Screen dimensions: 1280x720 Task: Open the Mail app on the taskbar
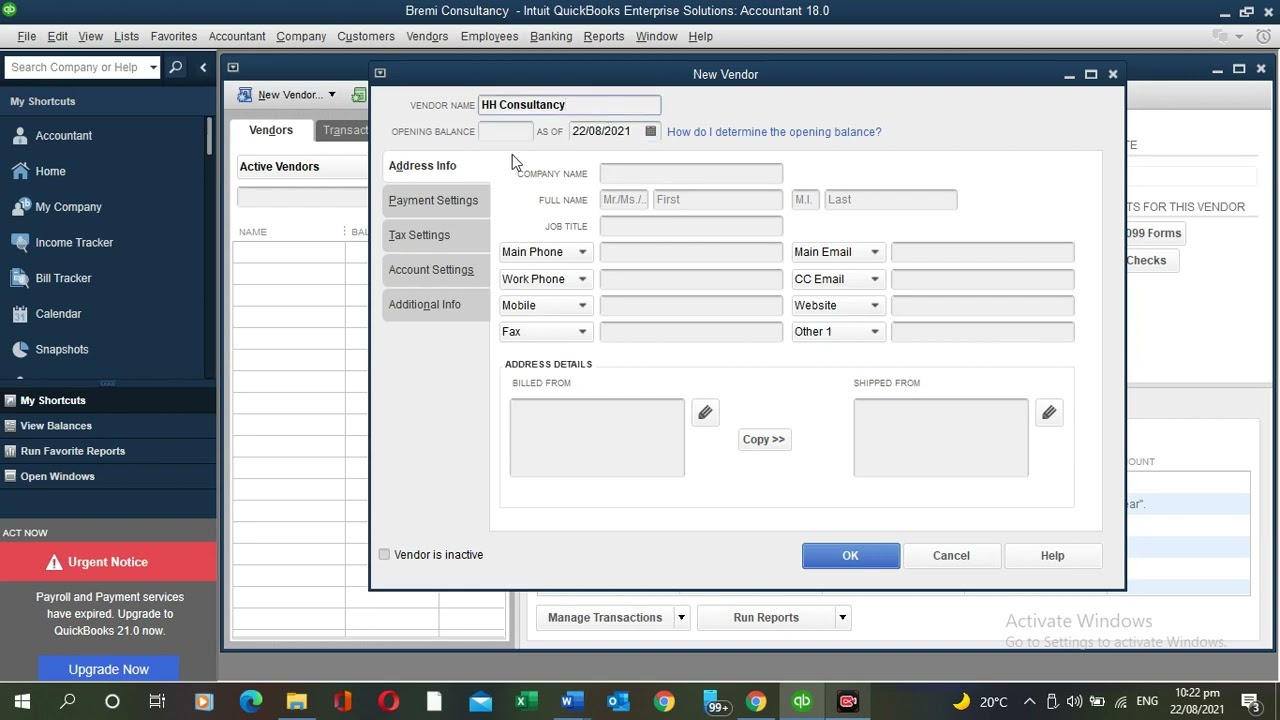pos(481,702)
